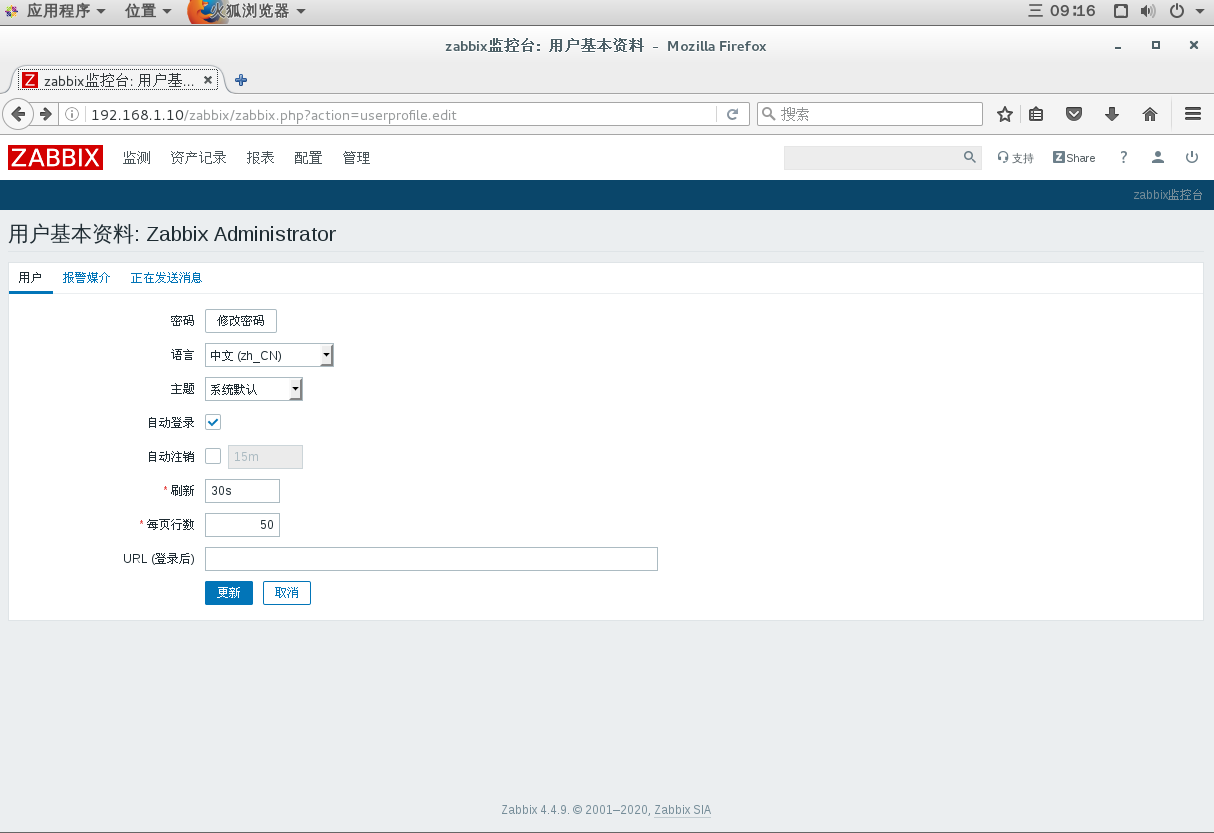
Task: Open 报表 menu
Action: pyautogui.click(x=260, y=158)
